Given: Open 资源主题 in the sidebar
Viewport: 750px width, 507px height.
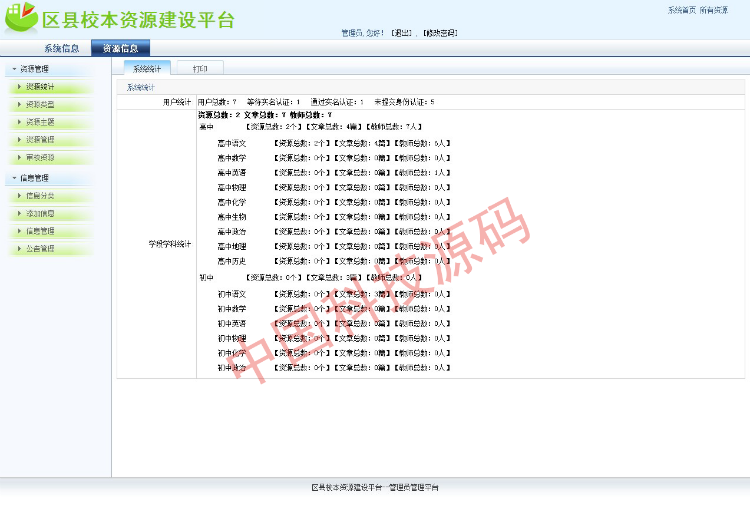Looking at the screenshot, I should click(51, 122).
